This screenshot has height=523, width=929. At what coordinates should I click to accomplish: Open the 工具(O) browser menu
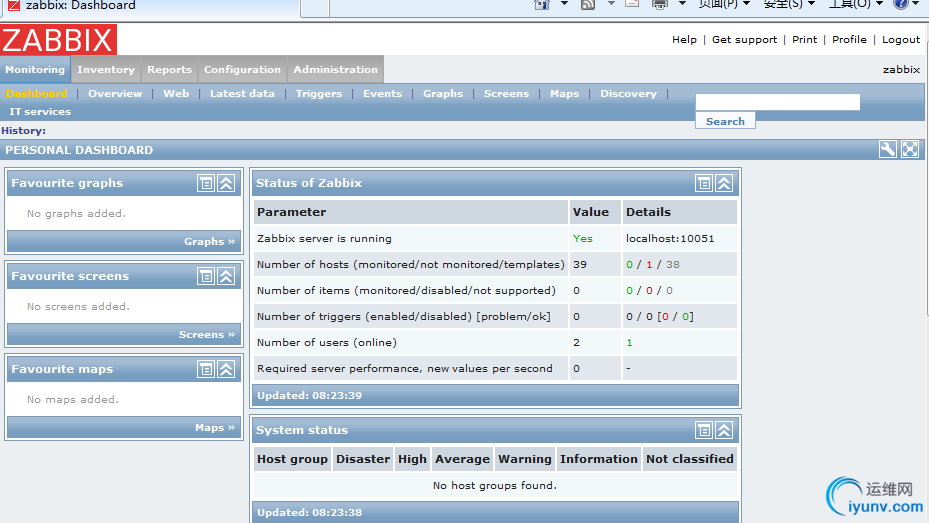(x=856, y=4)
